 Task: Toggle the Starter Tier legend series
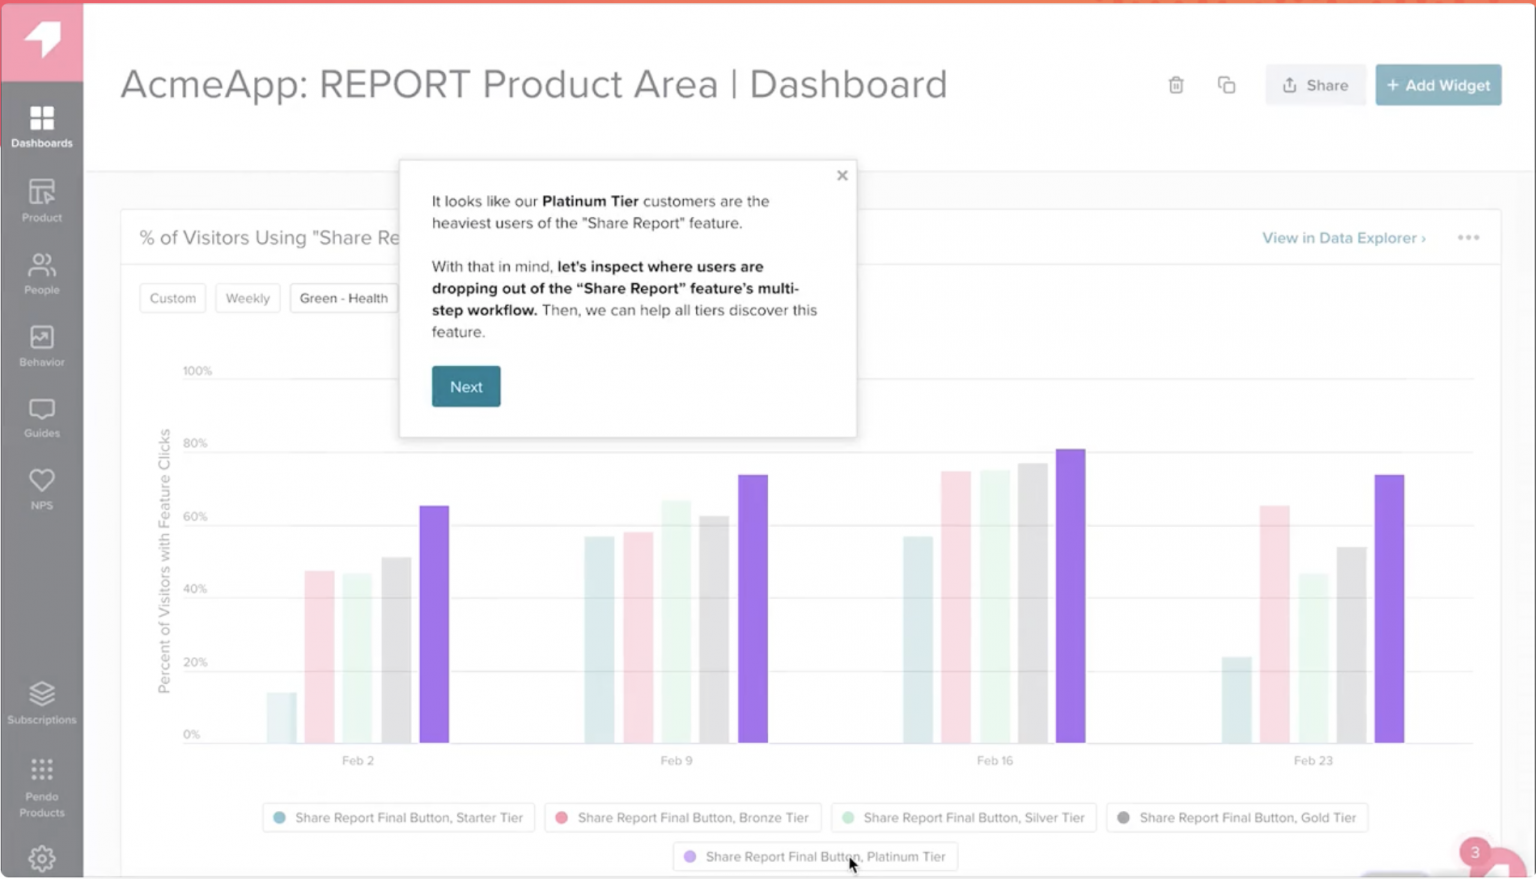tap(398, 817)
